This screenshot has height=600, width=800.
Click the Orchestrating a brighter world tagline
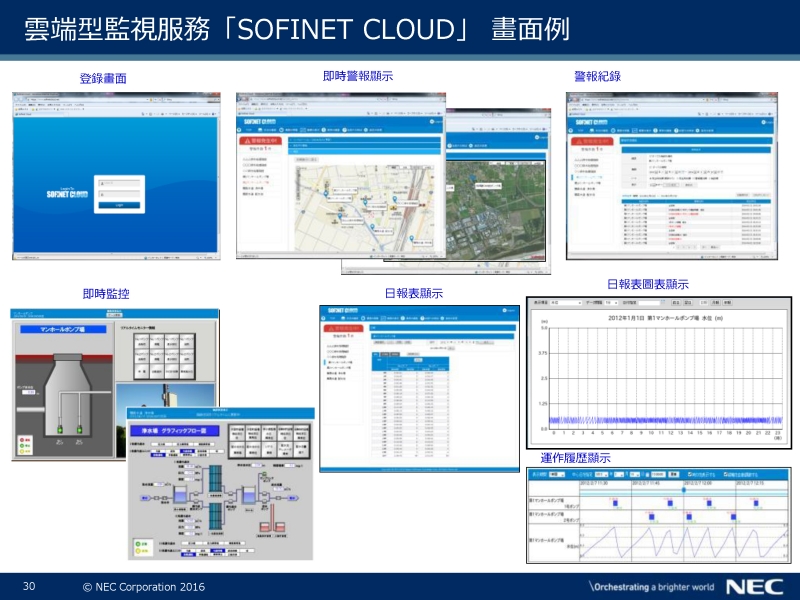point(652,587)
